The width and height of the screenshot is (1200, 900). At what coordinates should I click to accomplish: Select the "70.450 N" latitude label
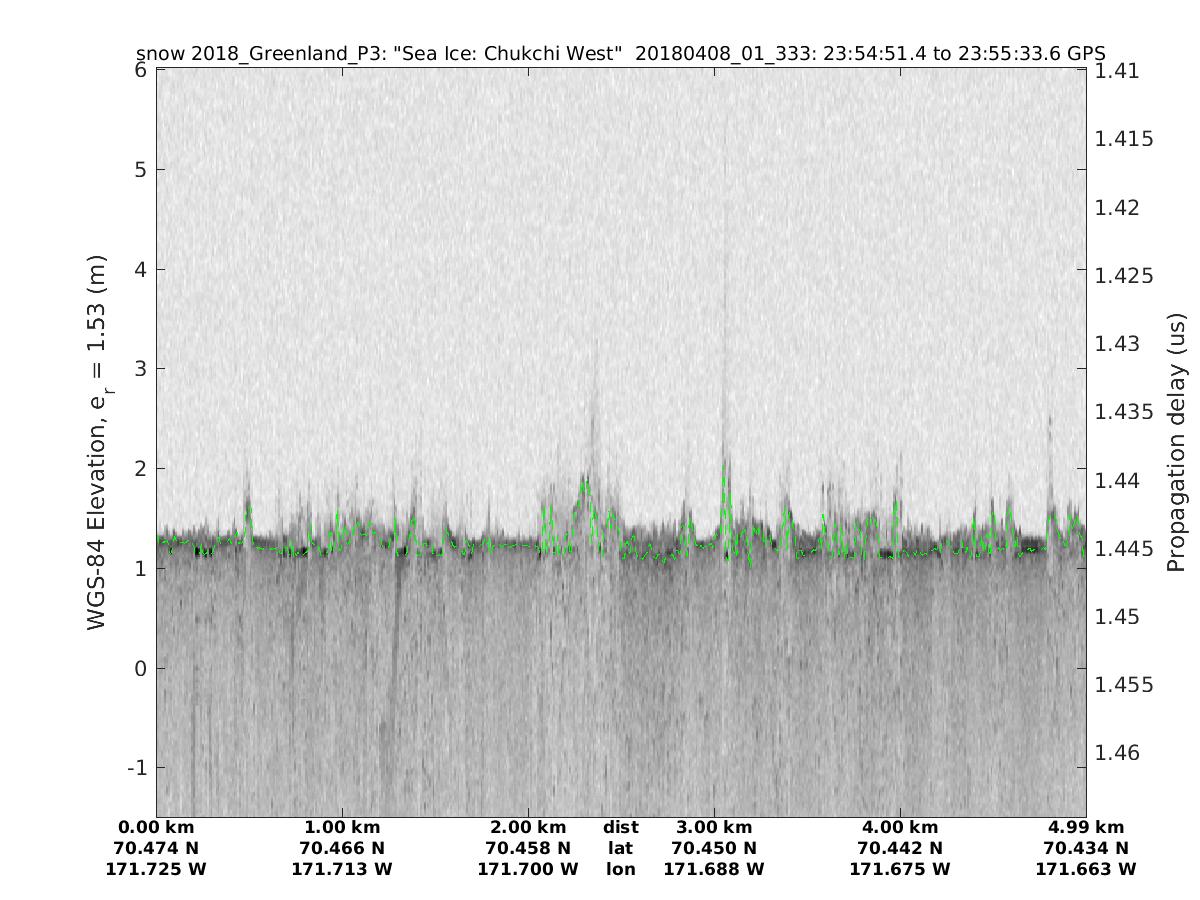[714, 849]
